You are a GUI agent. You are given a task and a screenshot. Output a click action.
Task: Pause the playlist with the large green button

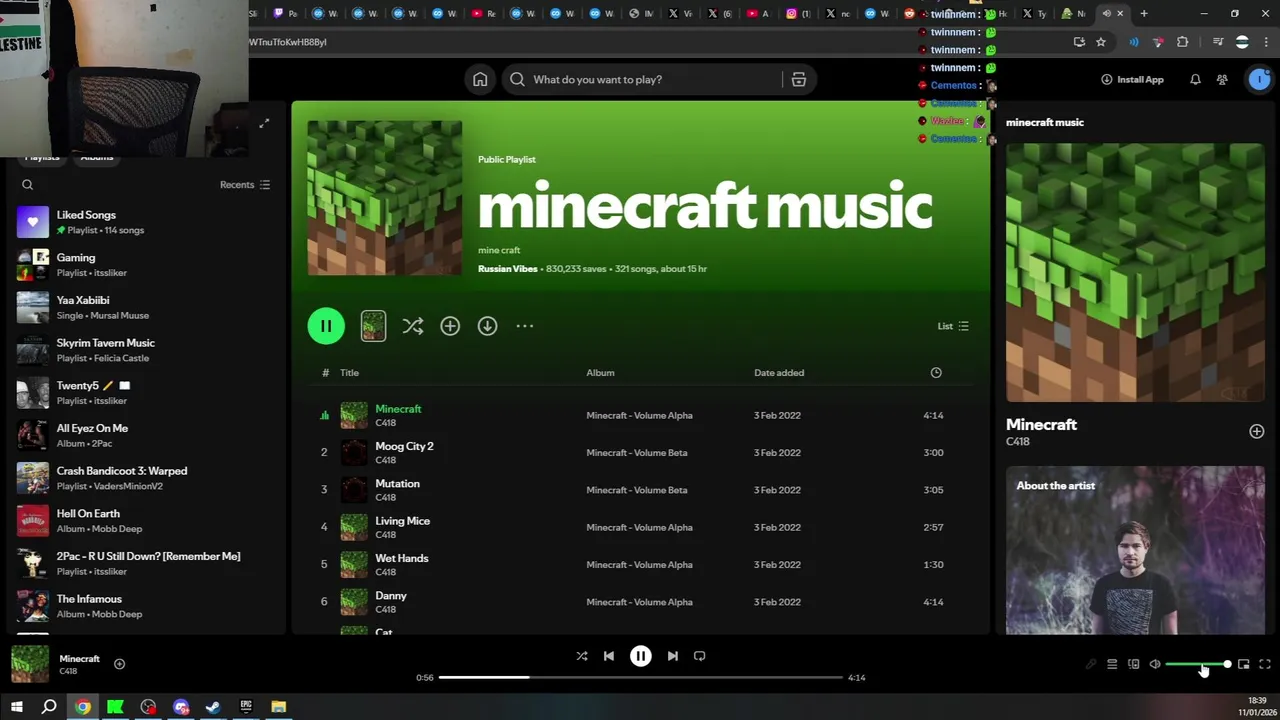click(326, 326)
